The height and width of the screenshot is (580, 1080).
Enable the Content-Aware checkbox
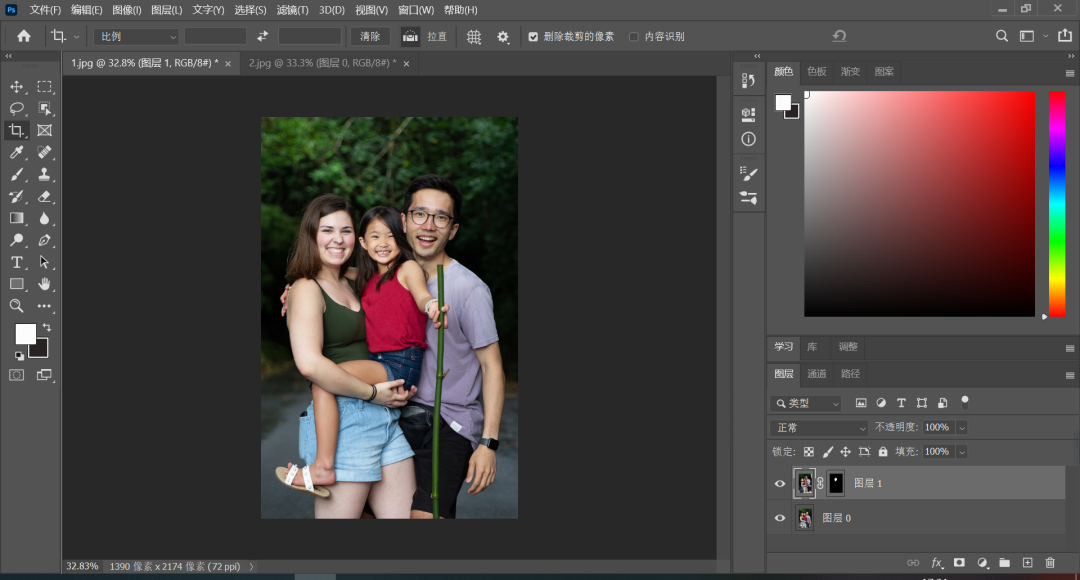click(634, 37)
